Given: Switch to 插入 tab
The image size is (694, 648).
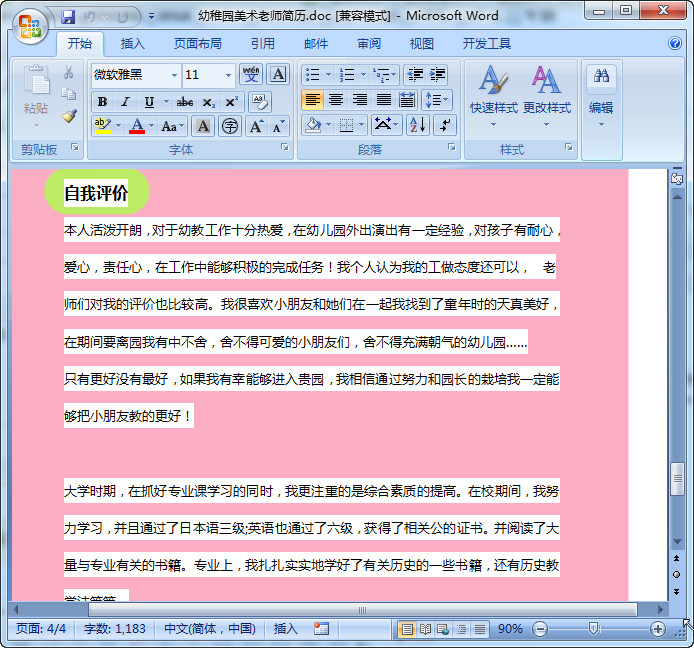Looking at the screenshot, I should pos(132,43).
